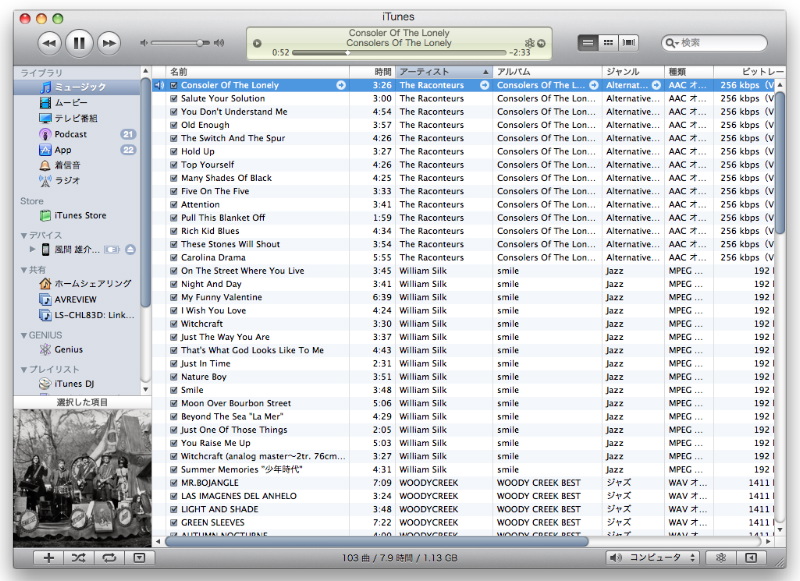This screenshot has width=800, height=581.
Task: Toggle checkbox for 'GREEN SLEEVES' track
Action: [x=174, y=522]
